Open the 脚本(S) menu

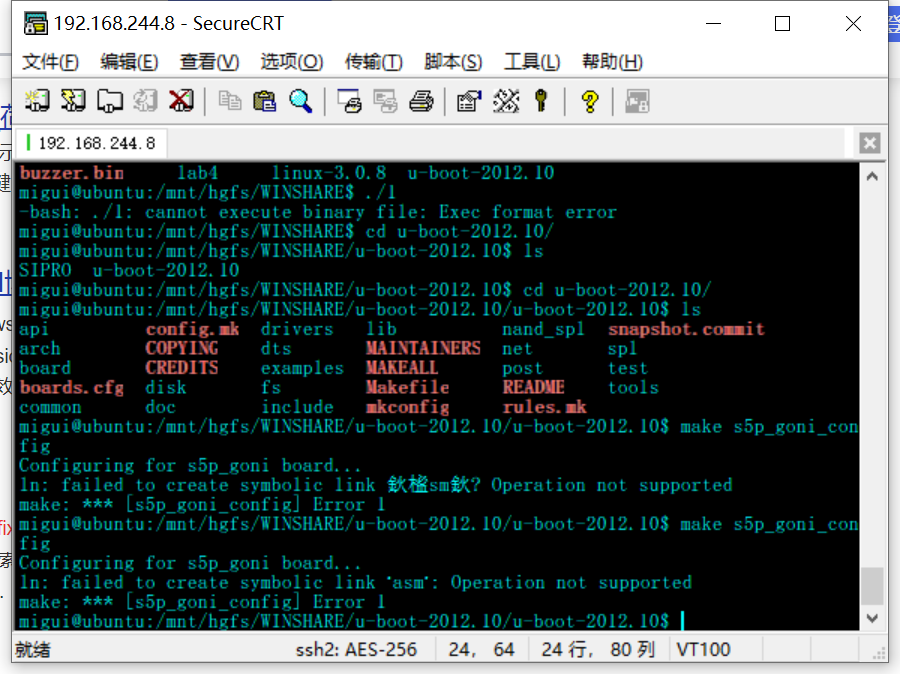[453, 61]
